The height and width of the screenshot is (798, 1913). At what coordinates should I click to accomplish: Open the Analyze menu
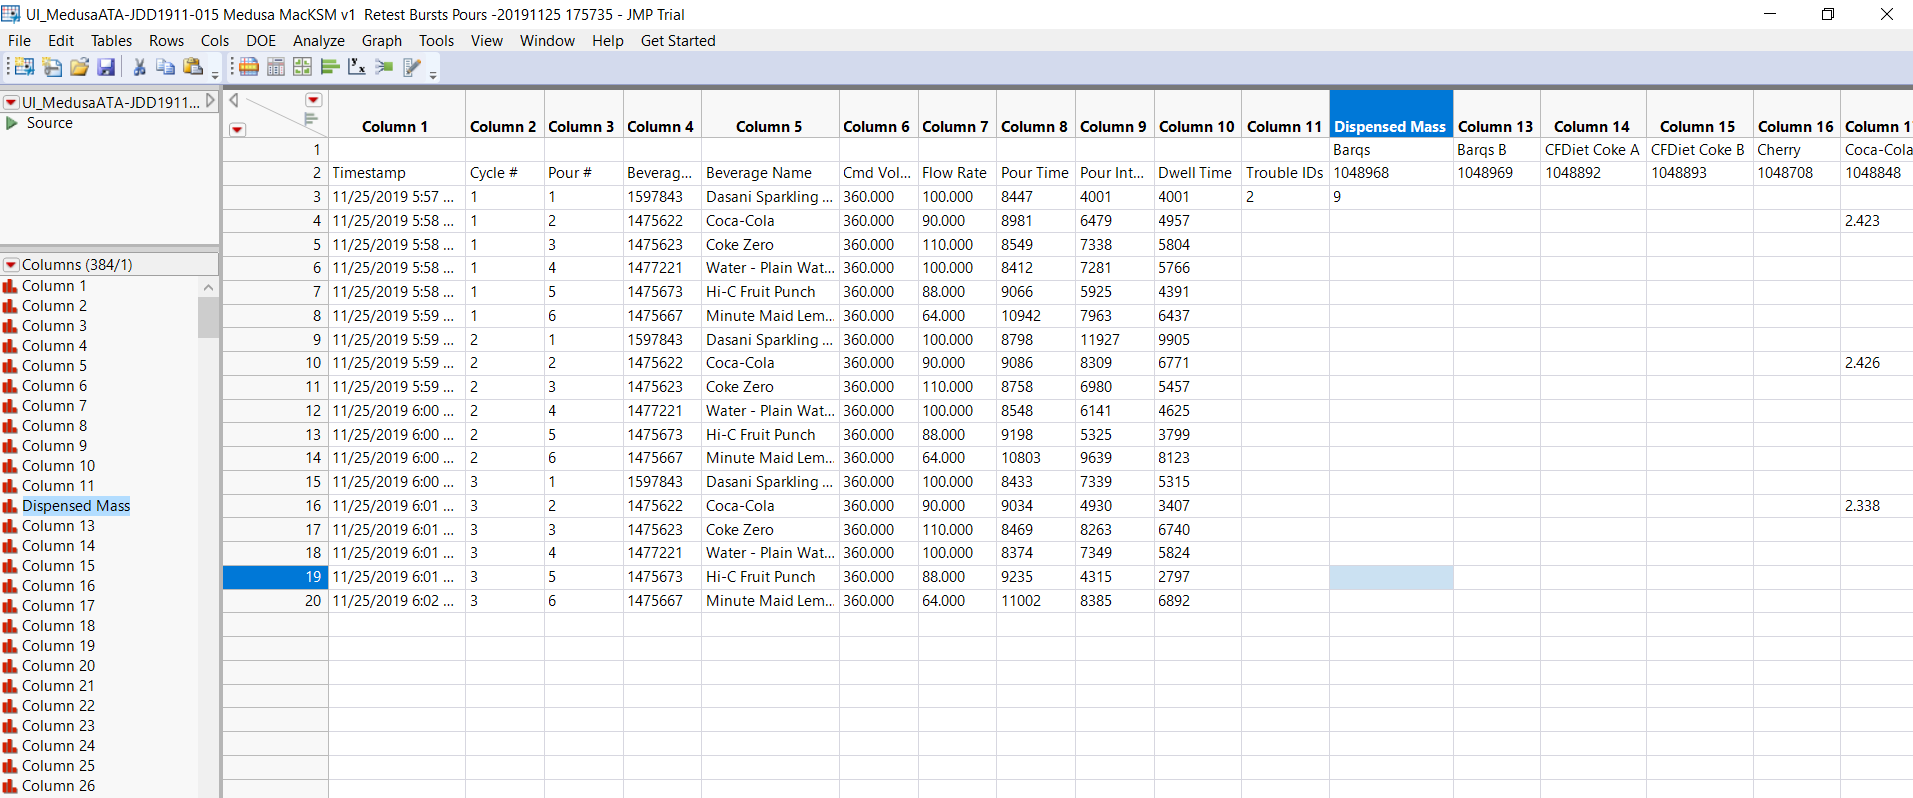(x=318, y=41)
